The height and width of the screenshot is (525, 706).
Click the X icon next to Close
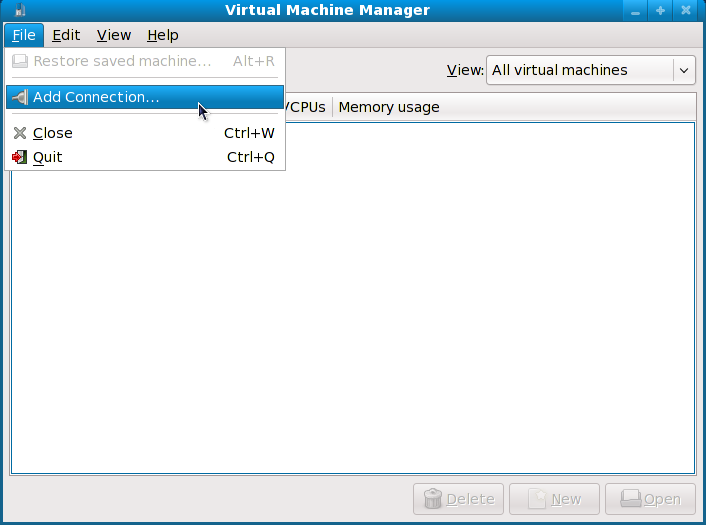pos(20,133)
